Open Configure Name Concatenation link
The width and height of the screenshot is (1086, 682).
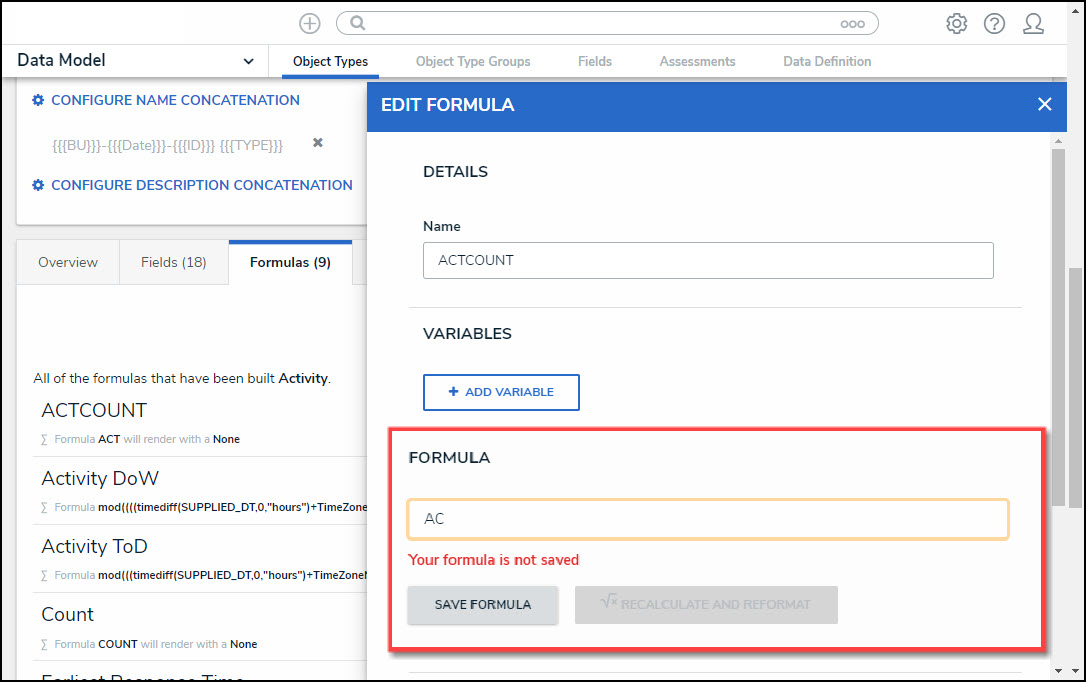pos(175,100)
